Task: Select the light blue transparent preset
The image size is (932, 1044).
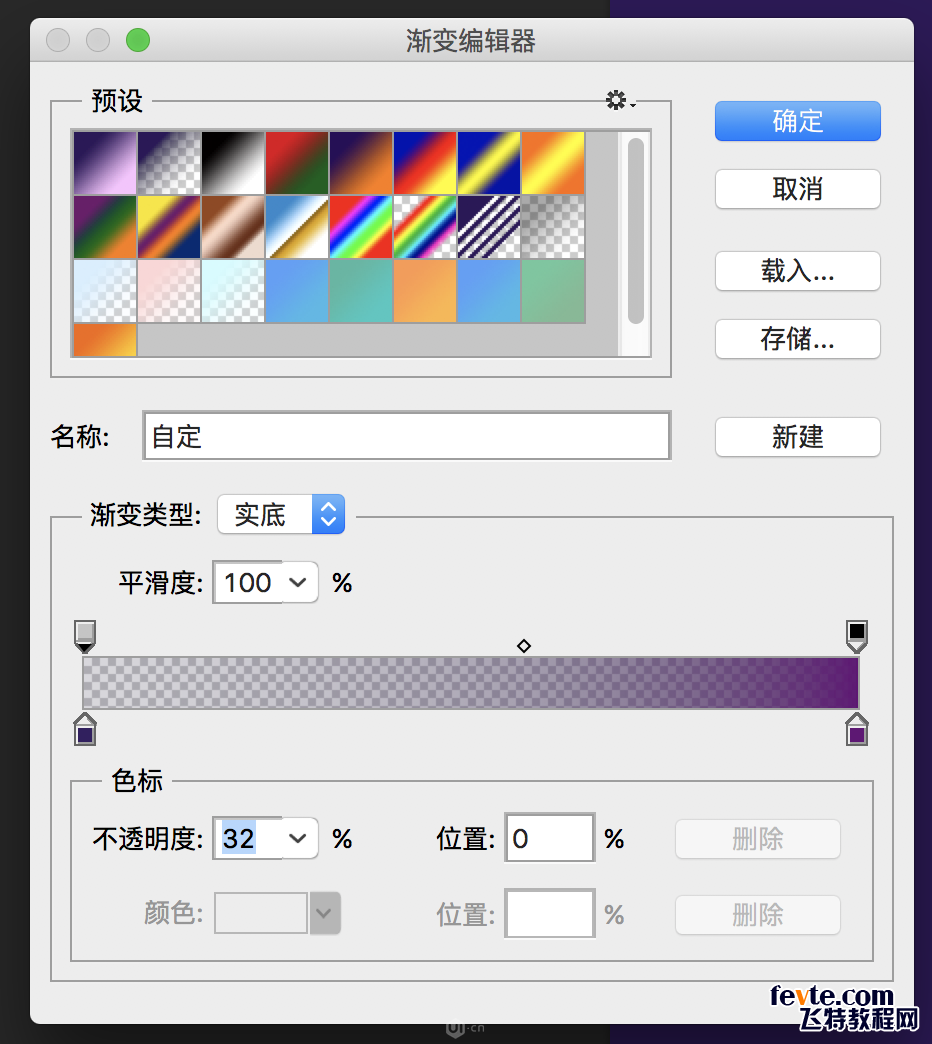Action: [x=105, y=291]
